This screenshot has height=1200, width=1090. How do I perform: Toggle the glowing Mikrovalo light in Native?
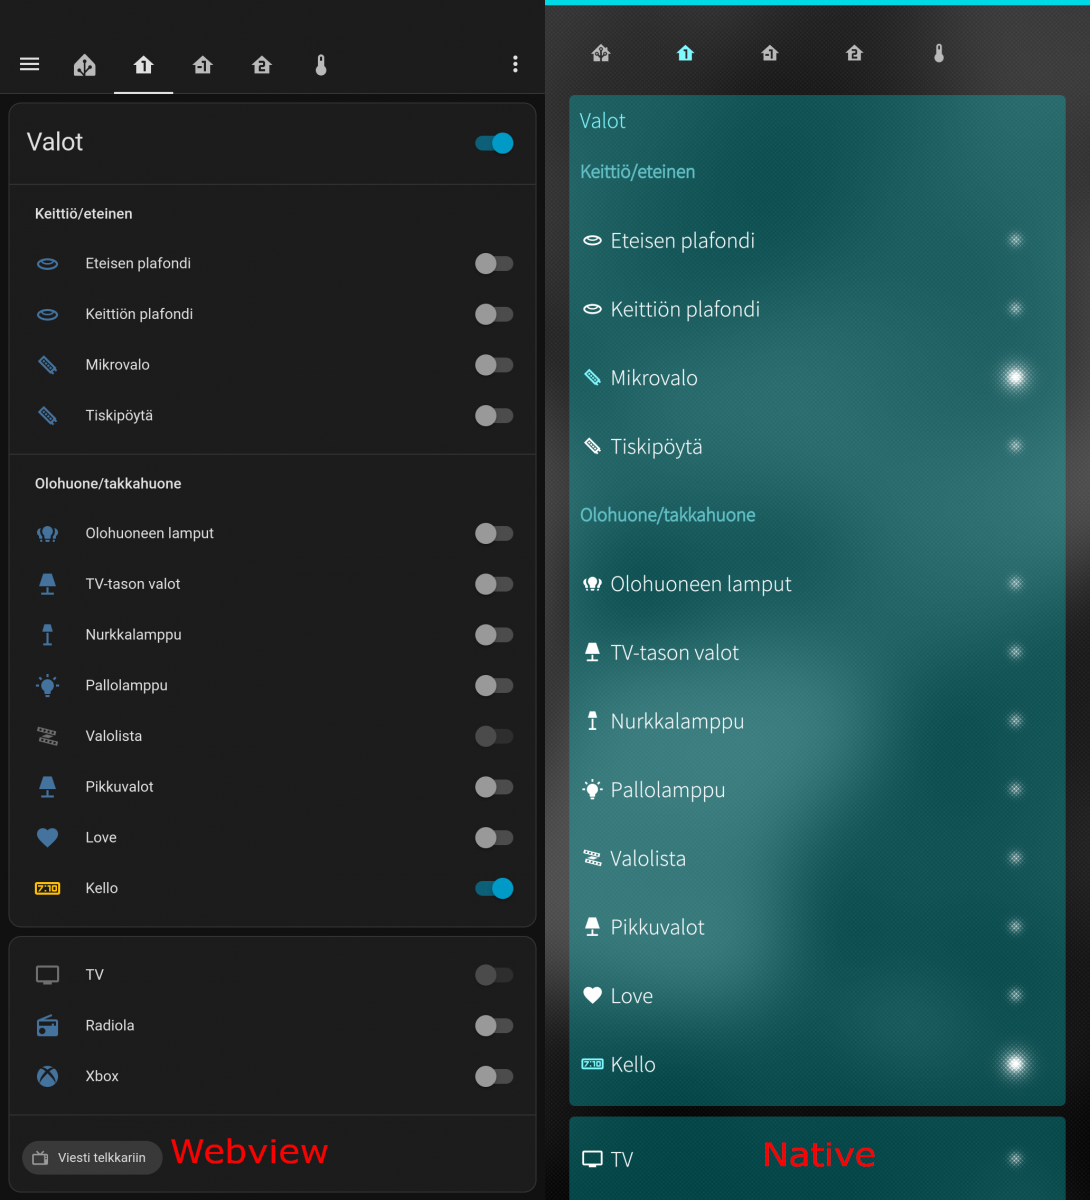[1015, 377]
